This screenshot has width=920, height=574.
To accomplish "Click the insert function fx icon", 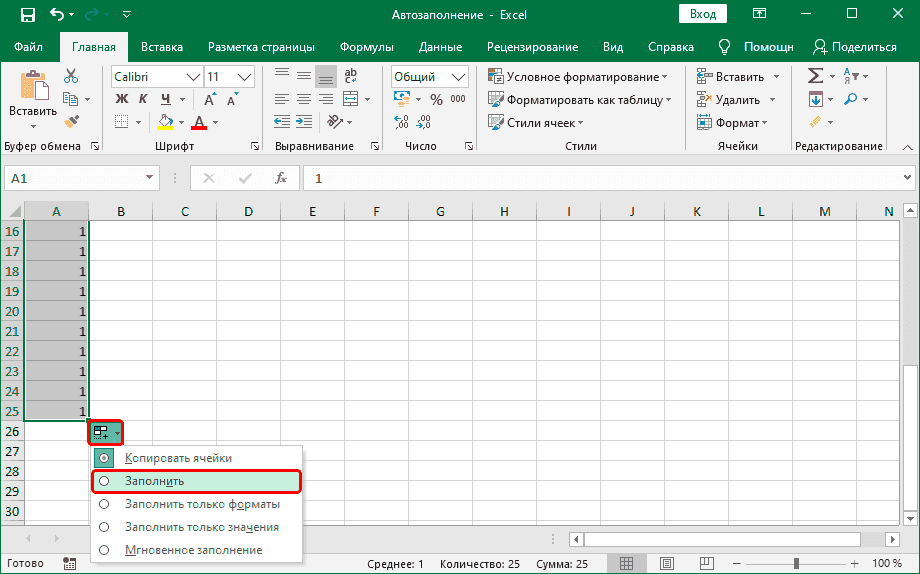I will (281, 178).
